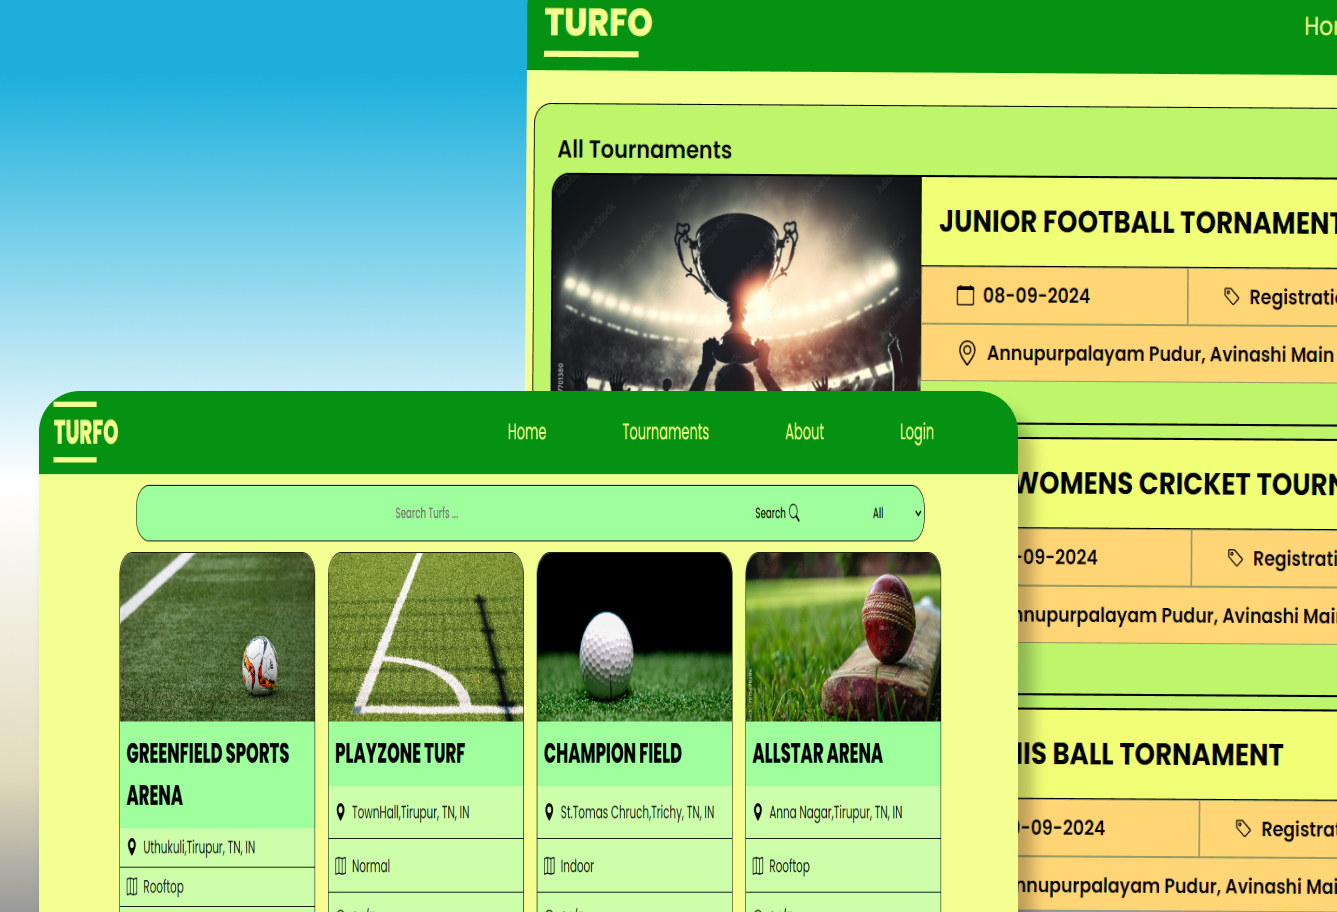Click location pin icon for Junior Football tournament
Viewport: 1337px width, 912px height.
966,353
